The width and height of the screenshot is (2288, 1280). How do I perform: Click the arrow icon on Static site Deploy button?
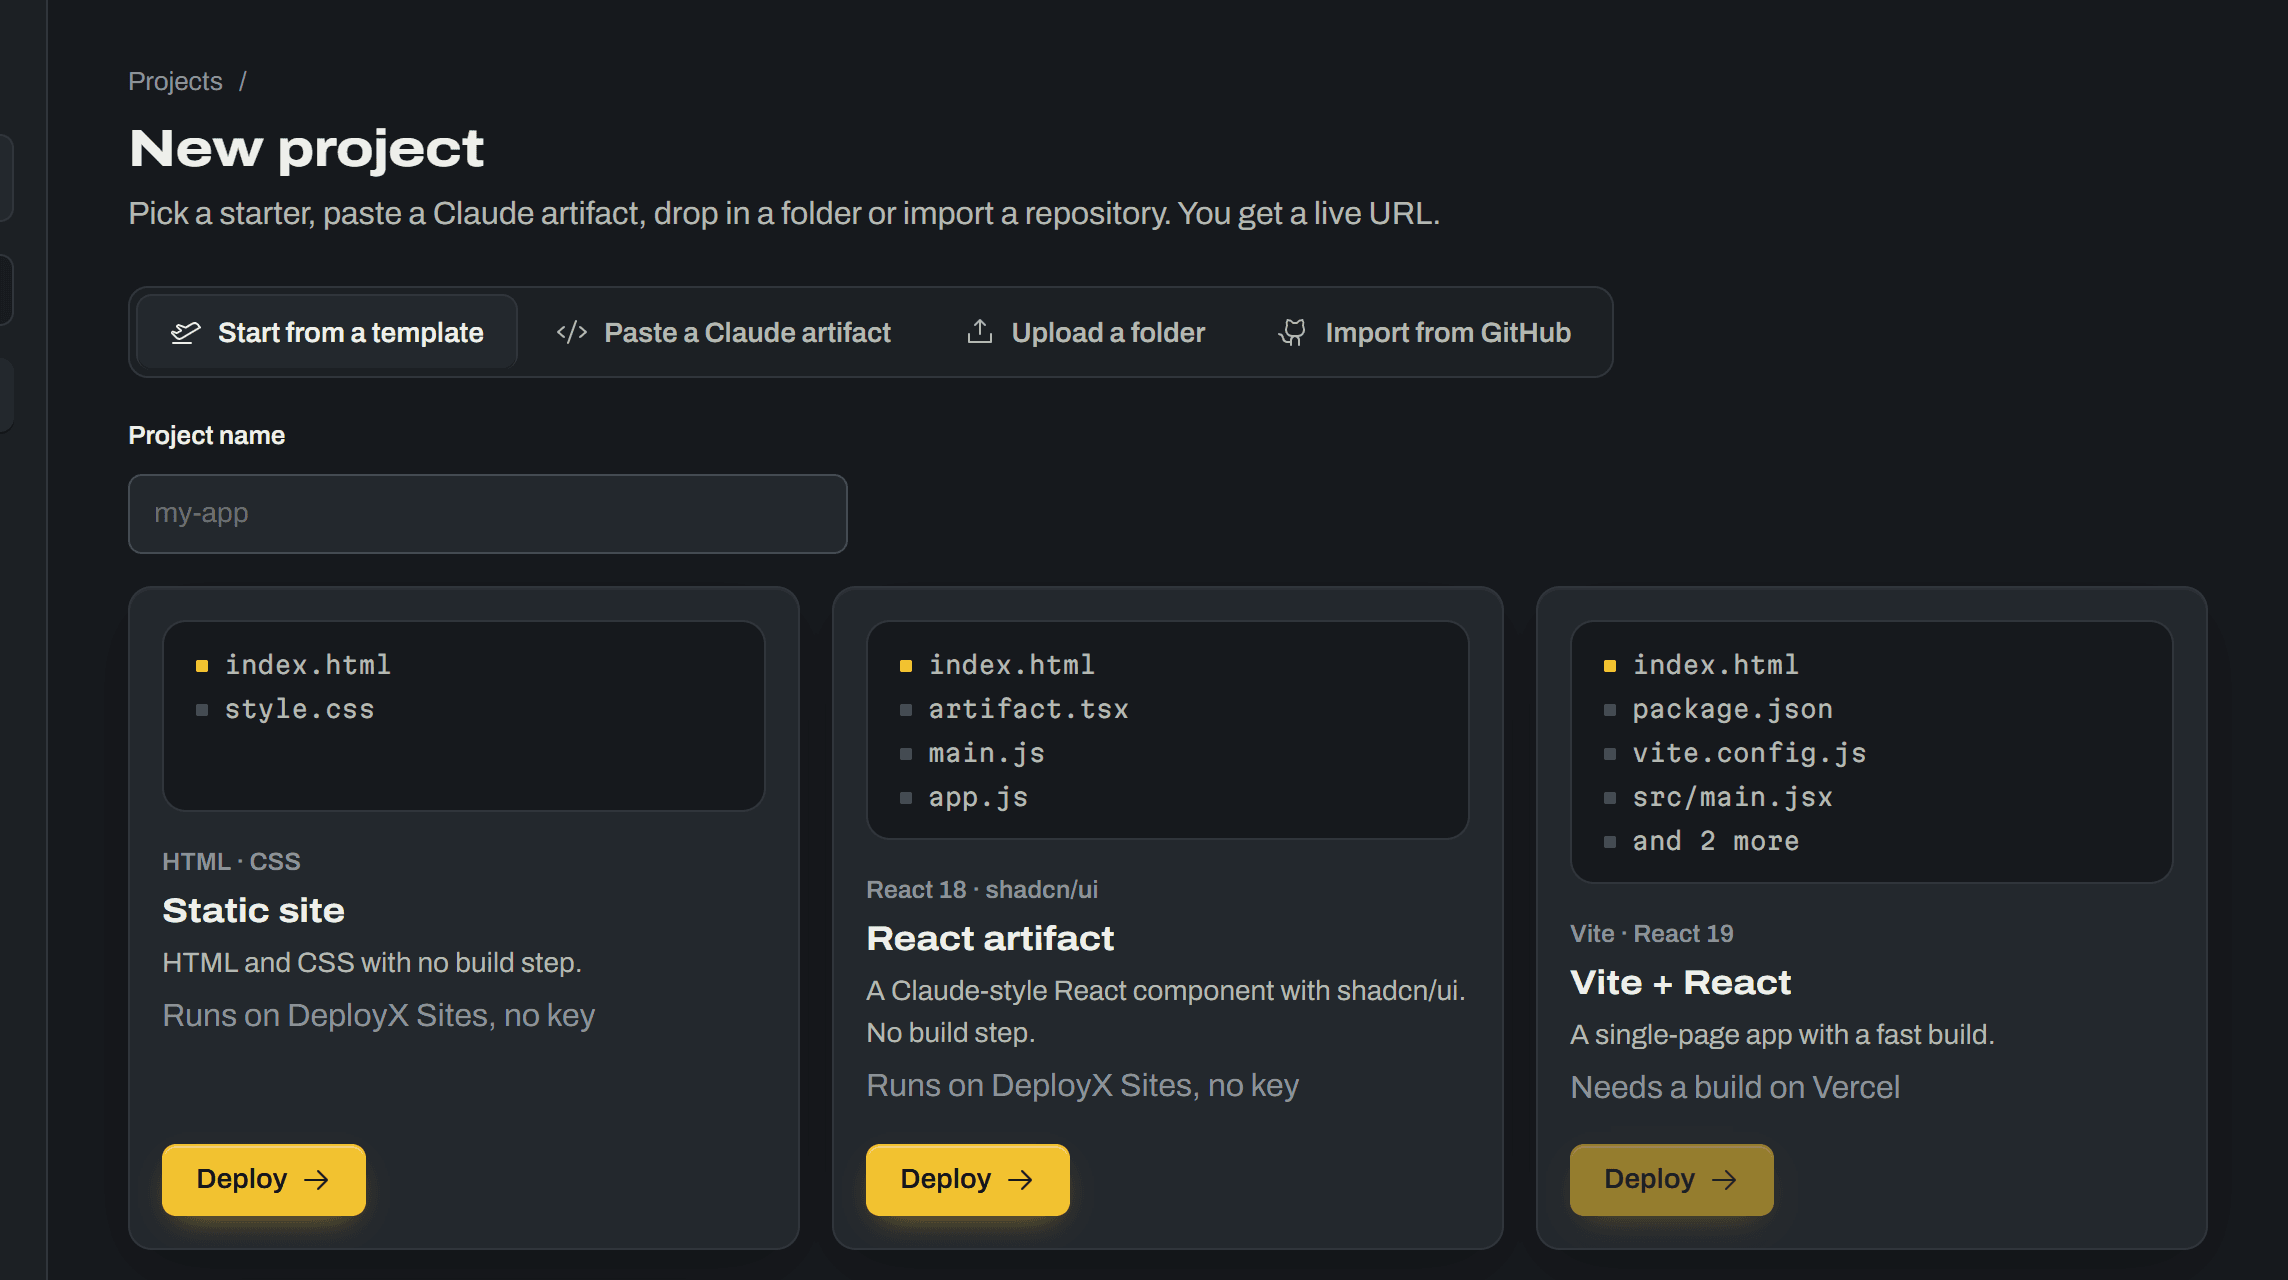[317, 1180]
